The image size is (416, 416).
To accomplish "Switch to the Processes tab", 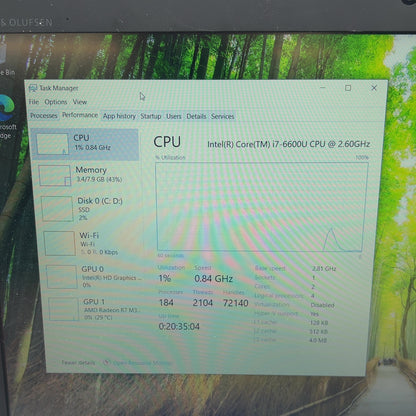I will (x=44, y=116).
